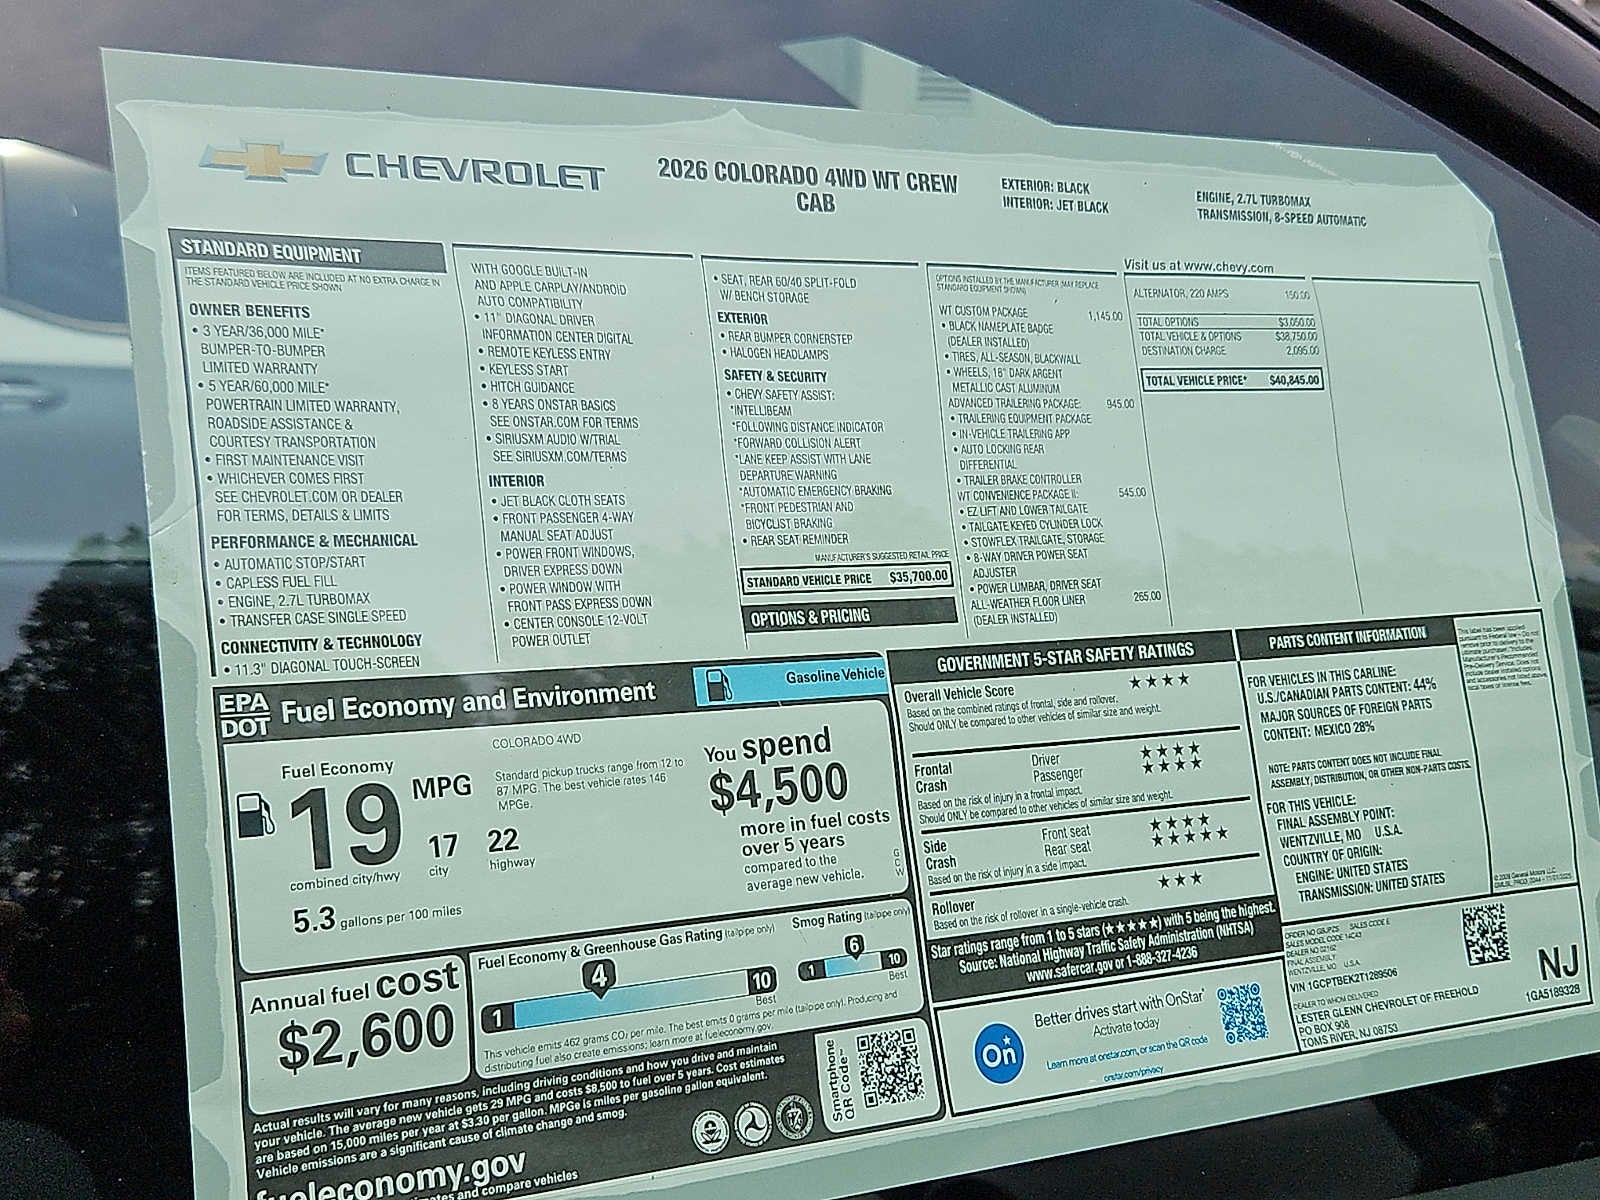Click the Rollover three-star rating

pos(1180,879)
